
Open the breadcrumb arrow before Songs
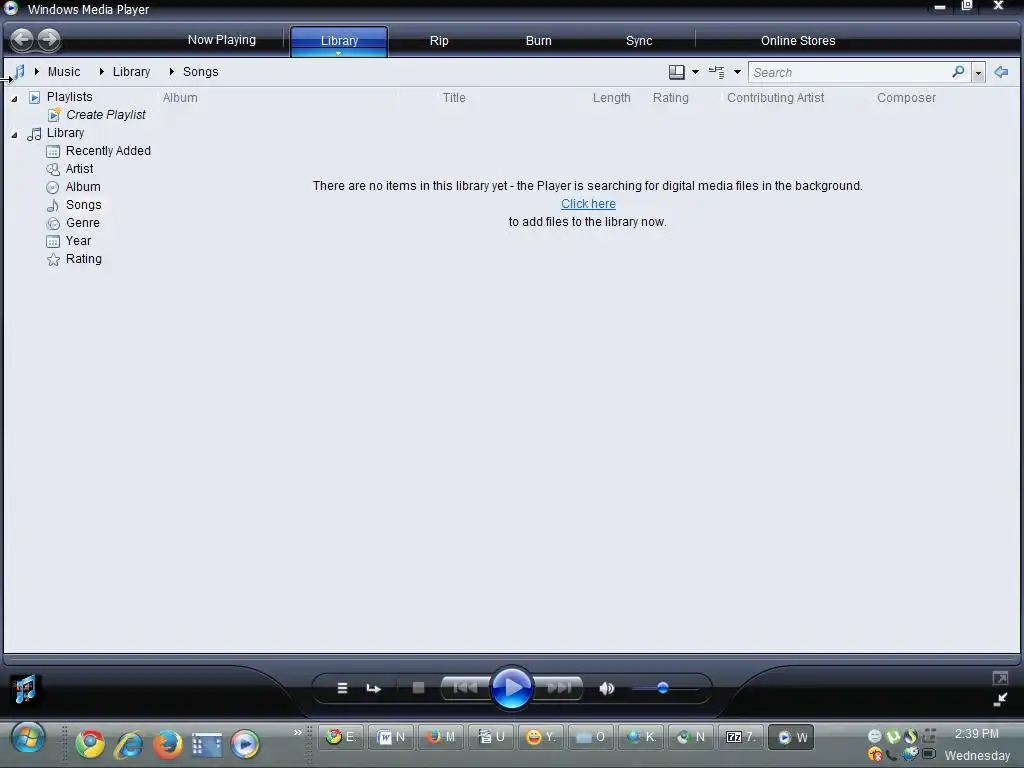coord(171,71)
